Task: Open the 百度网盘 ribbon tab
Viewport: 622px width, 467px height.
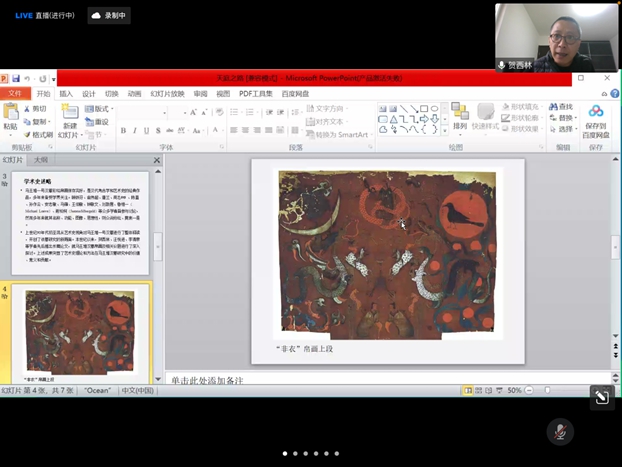Action: click(x=295, y=94)
